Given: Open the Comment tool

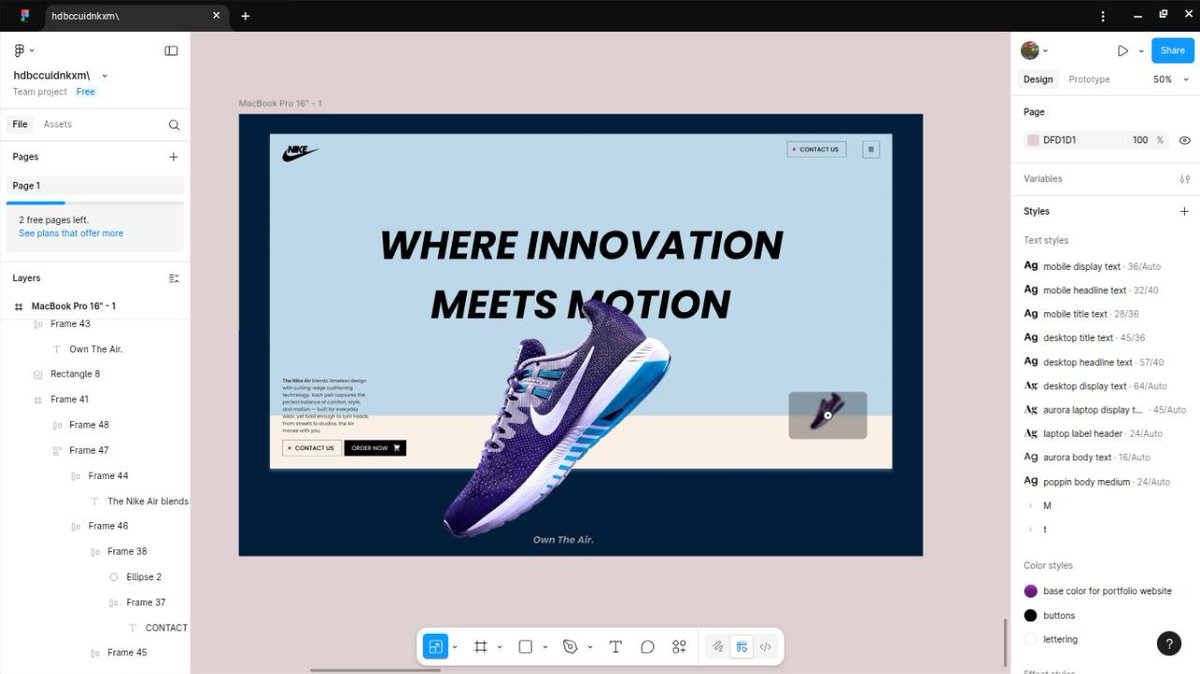Looking at the screenshot, I should [x=647, y=646].
